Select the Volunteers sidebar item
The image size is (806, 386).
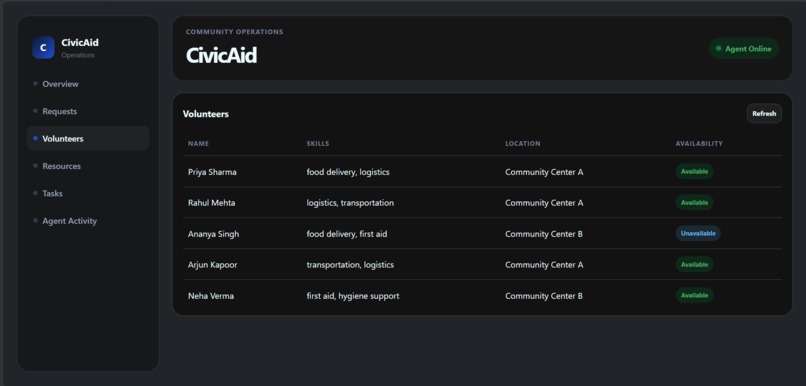click(88, 139)
